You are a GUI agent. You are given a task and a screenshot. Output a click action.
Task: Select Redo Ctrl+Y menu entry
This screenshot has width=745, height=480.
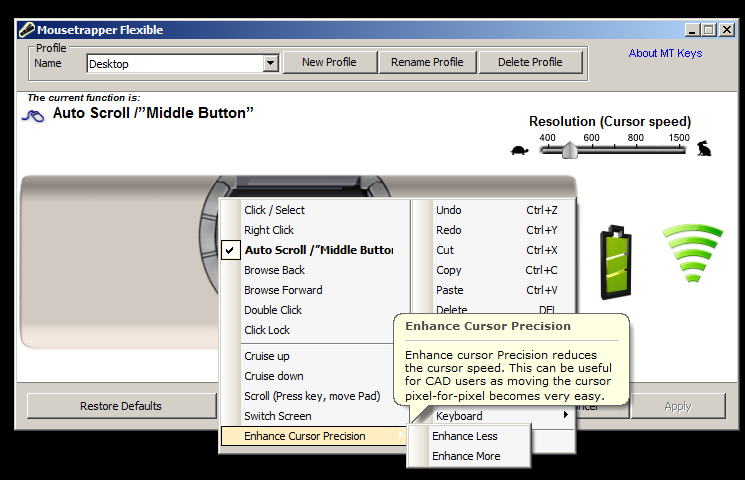pyautogui.click(x=494, y=230)
